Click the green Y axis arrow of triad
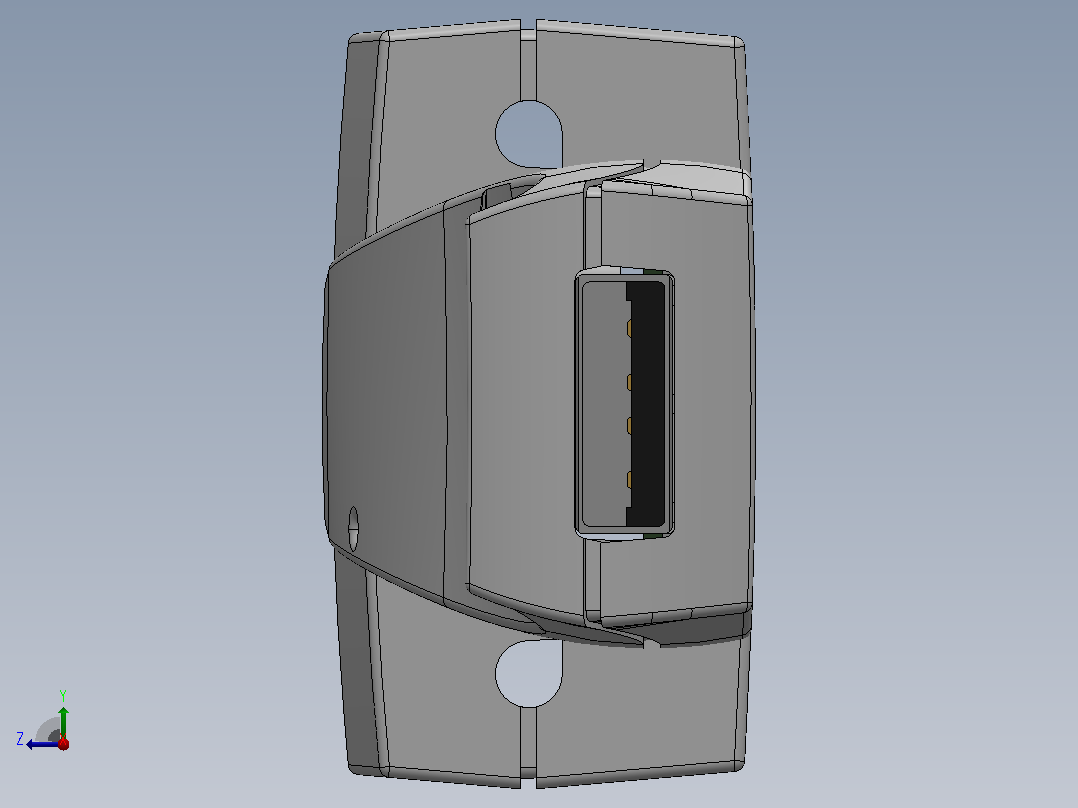1078x808 pixels. pos(63,721)
